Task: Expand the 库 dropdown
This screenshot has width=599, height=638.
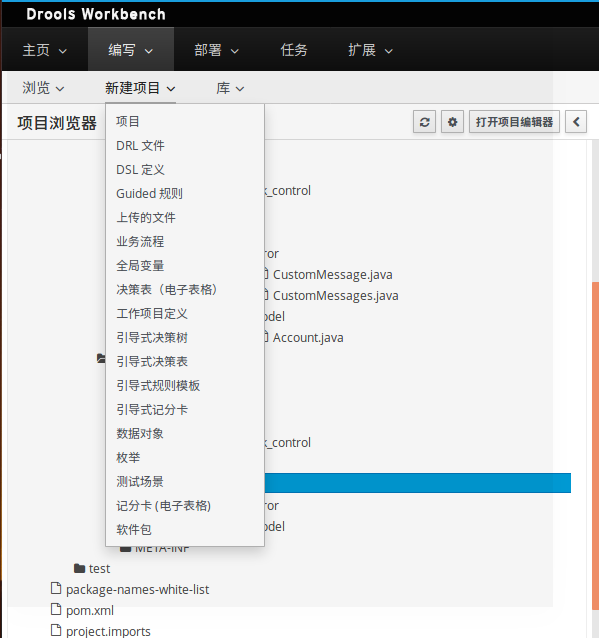Action: tap(230, 88)
